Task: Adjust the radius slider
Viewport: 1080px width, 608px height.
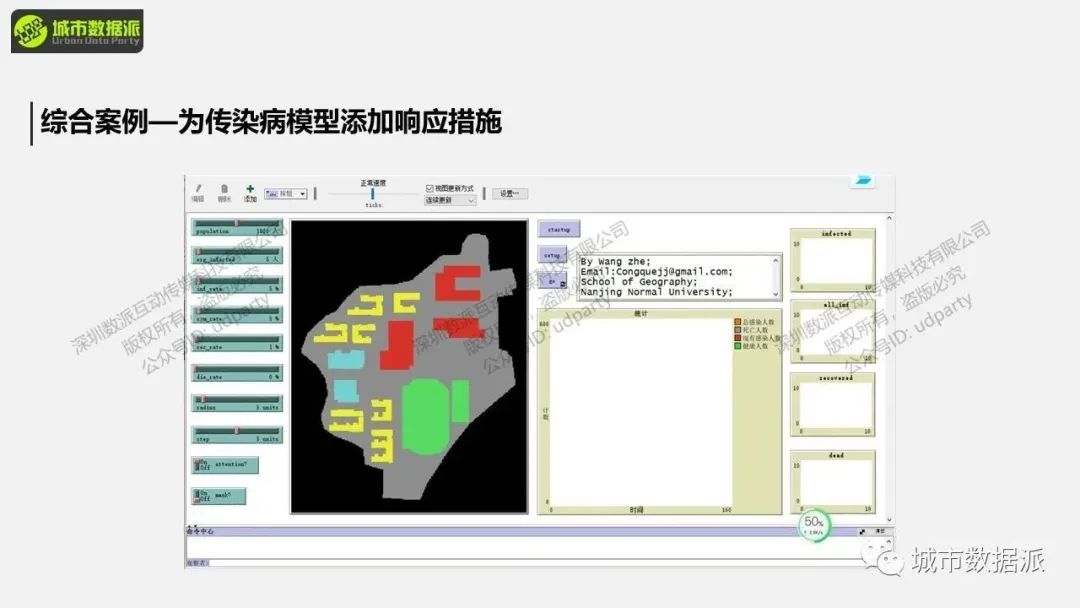Action: 237,403
